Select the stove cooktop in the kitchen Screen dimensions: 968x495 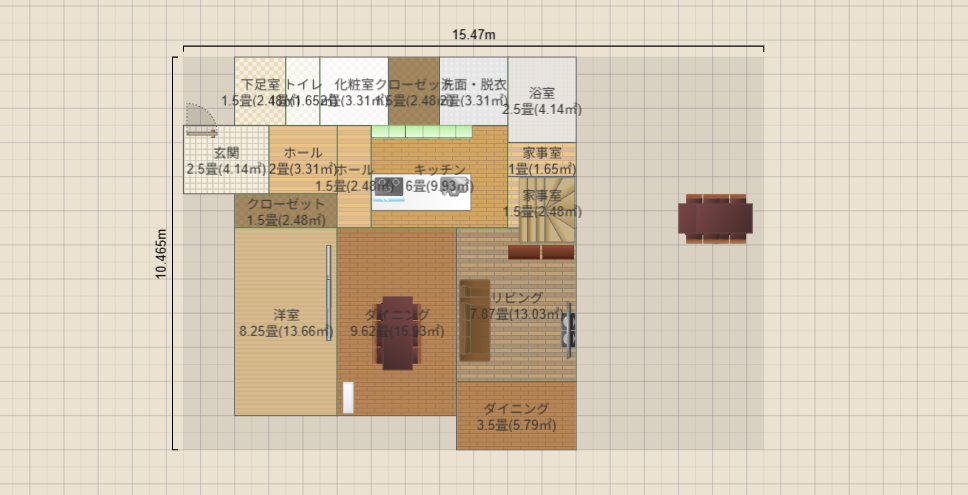tap(390, 187)
